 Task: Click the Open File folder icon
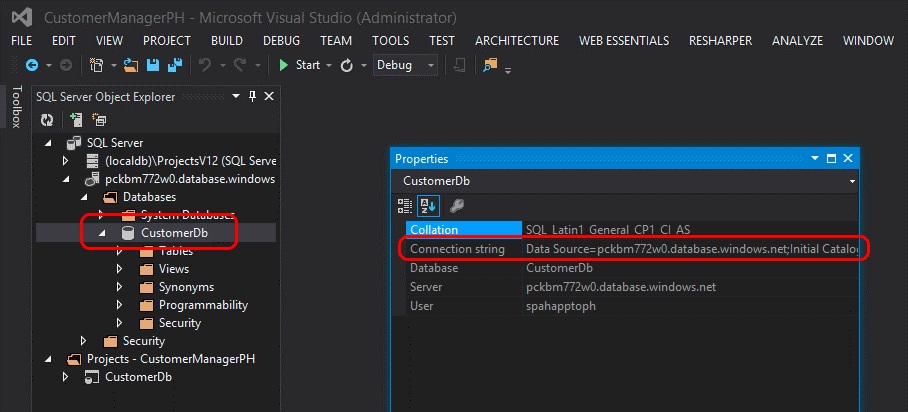coord(131,65)
